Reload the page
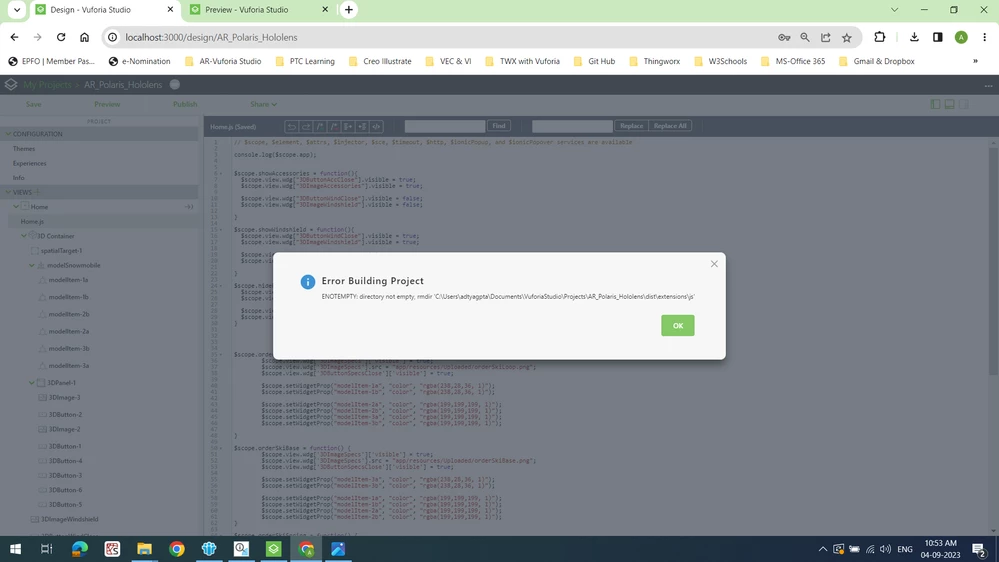Image resolution: width=999 pixels, height=562 pixels. point(61,38)
